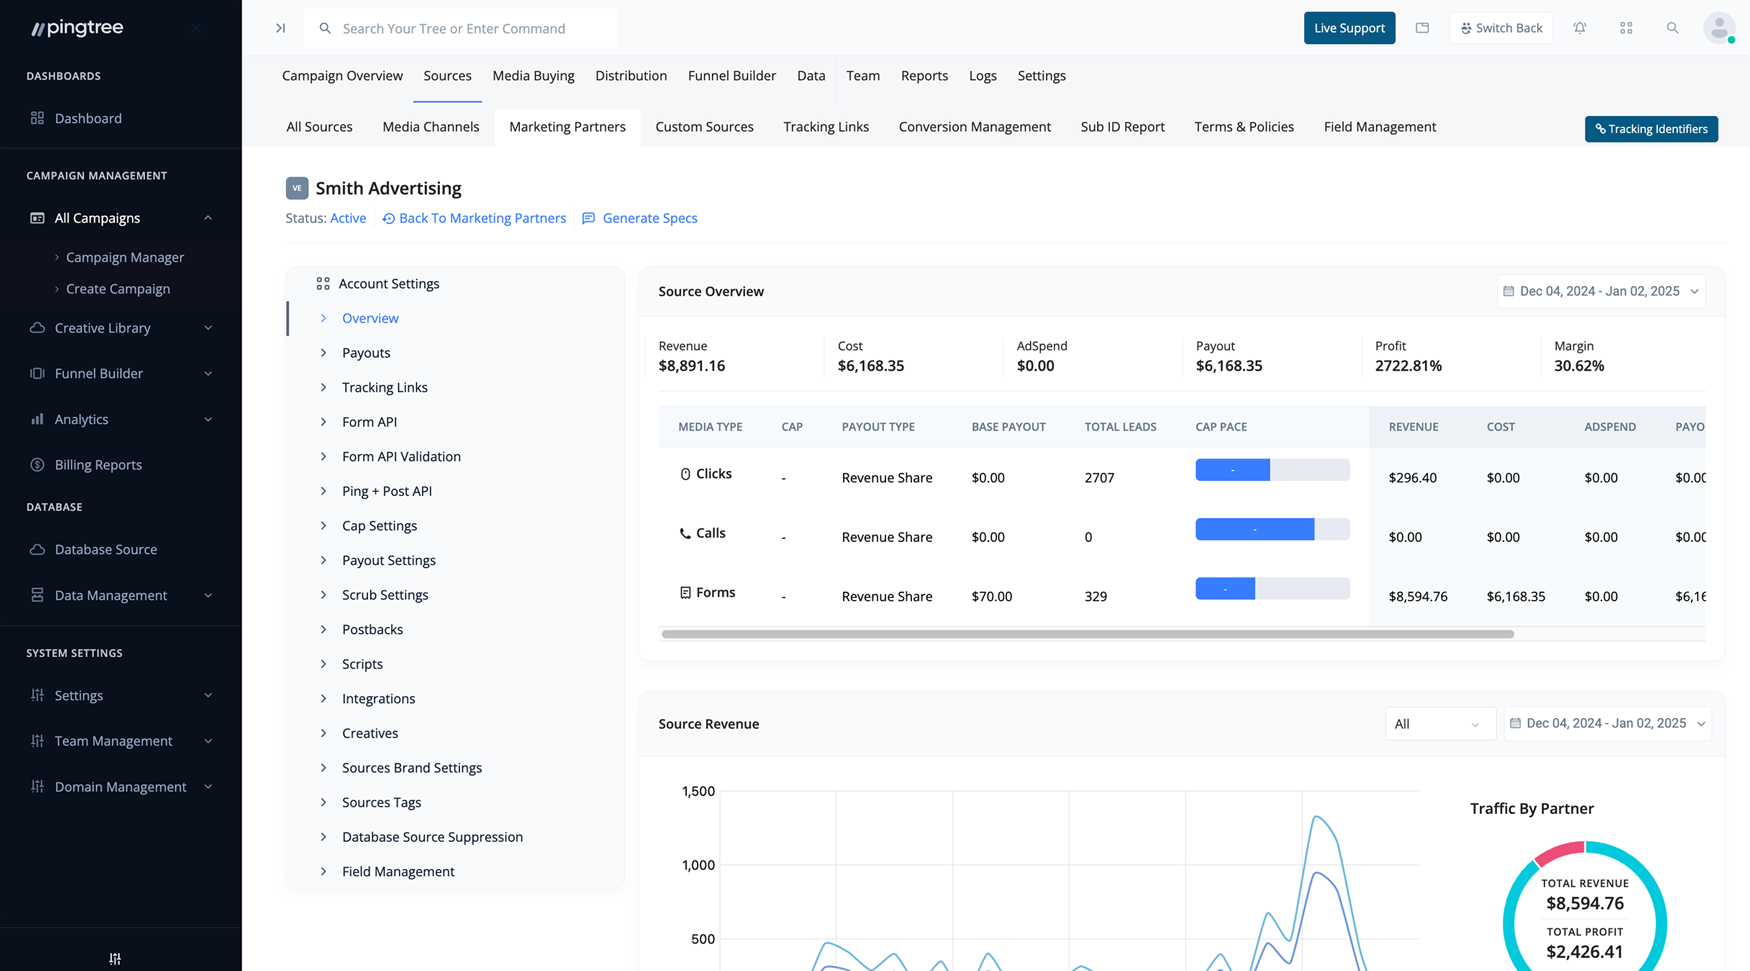Screen dimensions: 1750x971
Task: Click the Active status link
Action: 348,218
